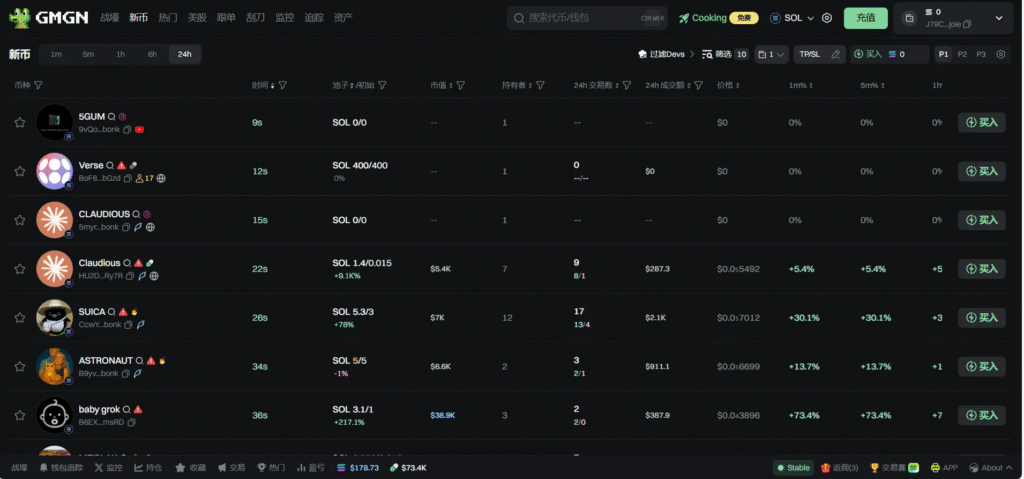Screen dimensions: 1024x479
Task: Open the 热门 navigation menu
Action: (x=167, y=18)
